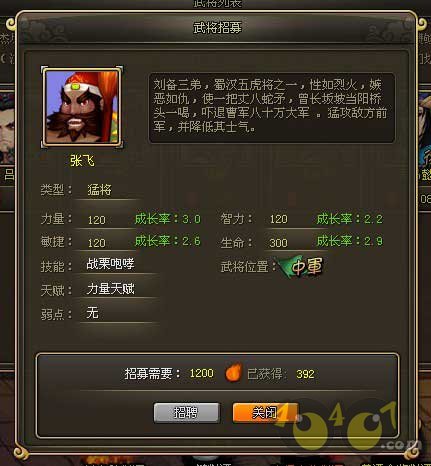The height and width of the screenshot is (466, 431).
Task: Click the 猛将 type value
Action: click(x=99, y=190)
